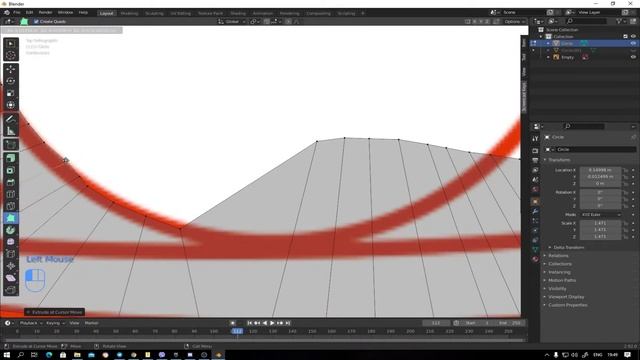Switch to the Layout workspace tab

[x=107, y=13]
